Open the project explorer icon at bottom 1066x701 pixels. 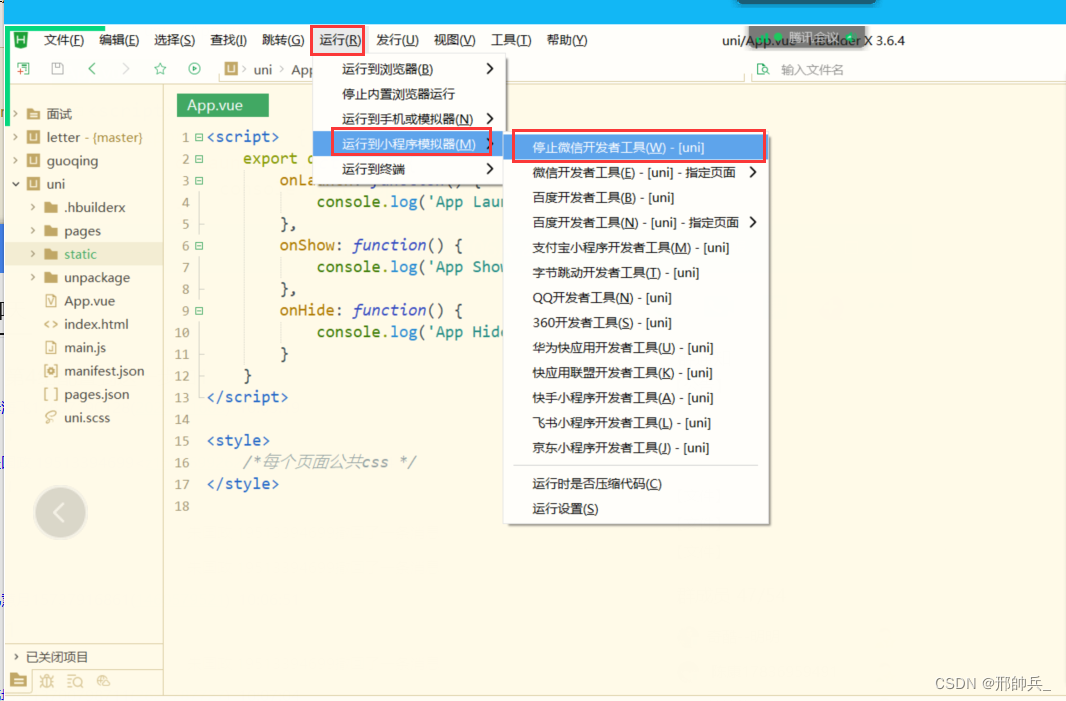(x=18, y=681)
